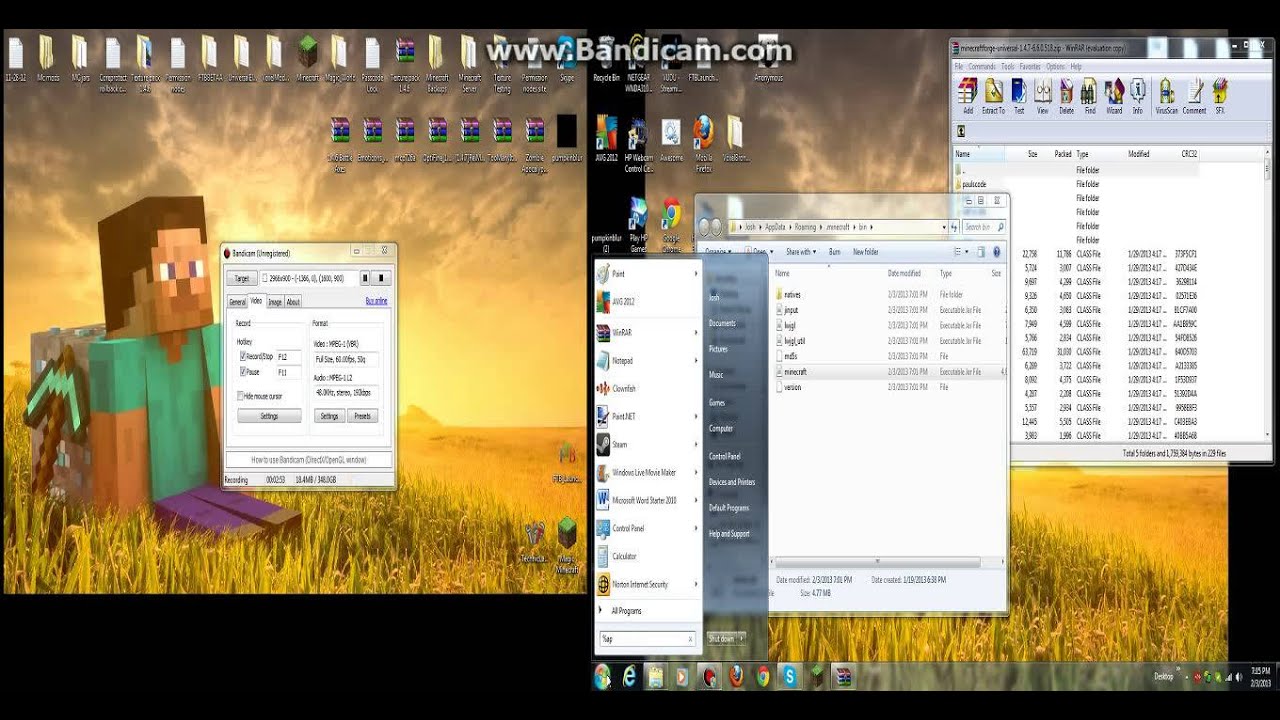
Task: Open WinRAR Tools menu
Action: click(1007, 67)
